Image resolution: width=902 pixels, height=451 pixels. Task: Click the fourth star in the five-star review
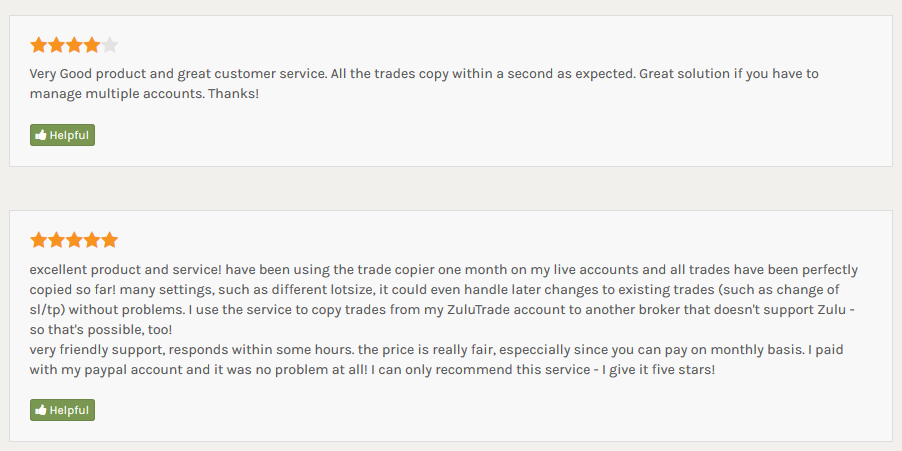point(92,240)
